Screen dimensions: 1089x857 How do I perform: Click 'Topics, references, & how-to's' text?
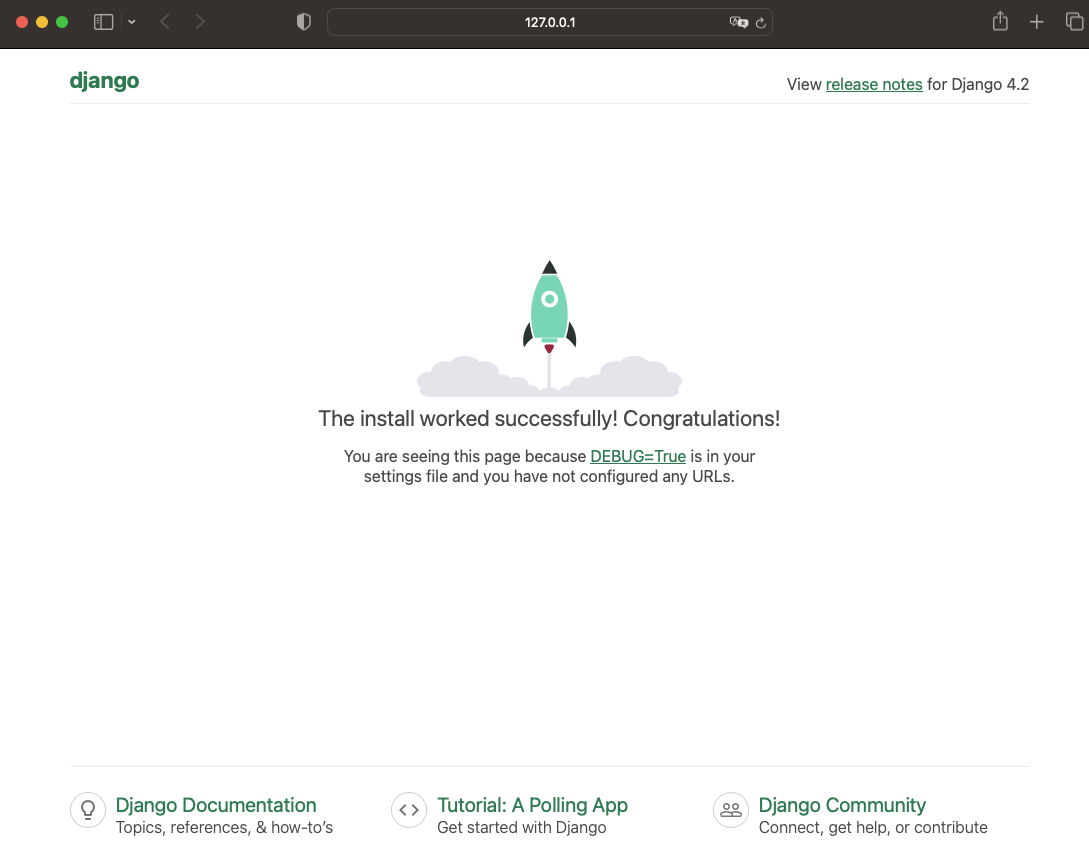[x=224, y=828]
